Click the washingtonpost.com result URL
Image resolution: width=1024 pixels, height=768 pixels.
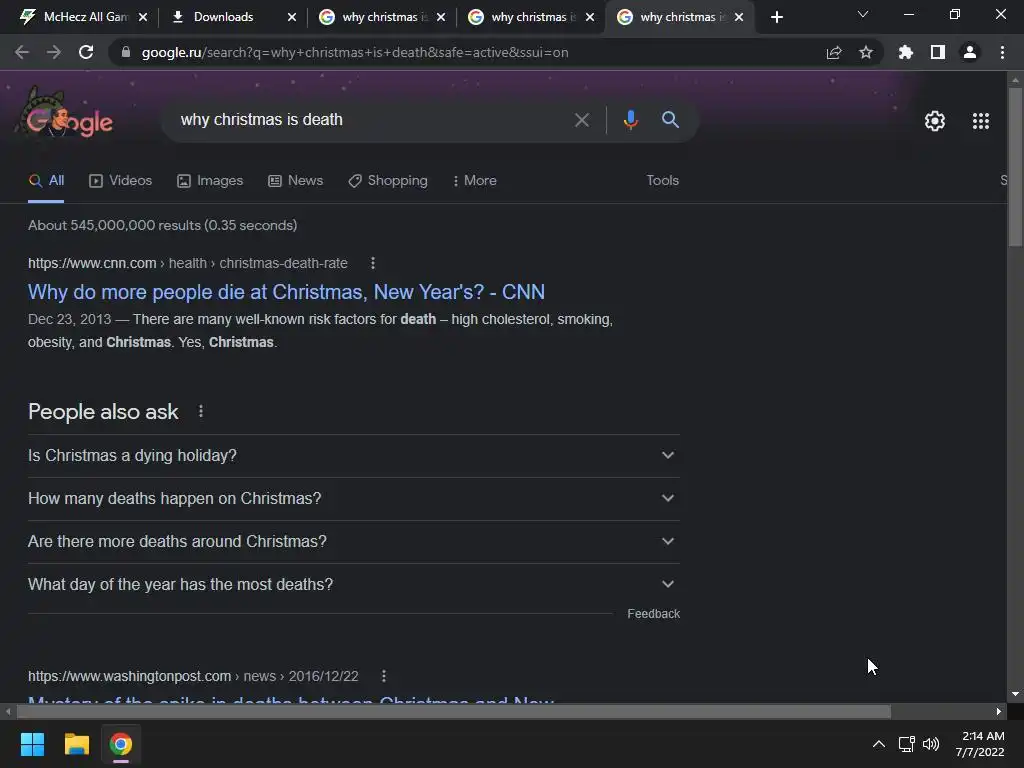click(193, 676)
